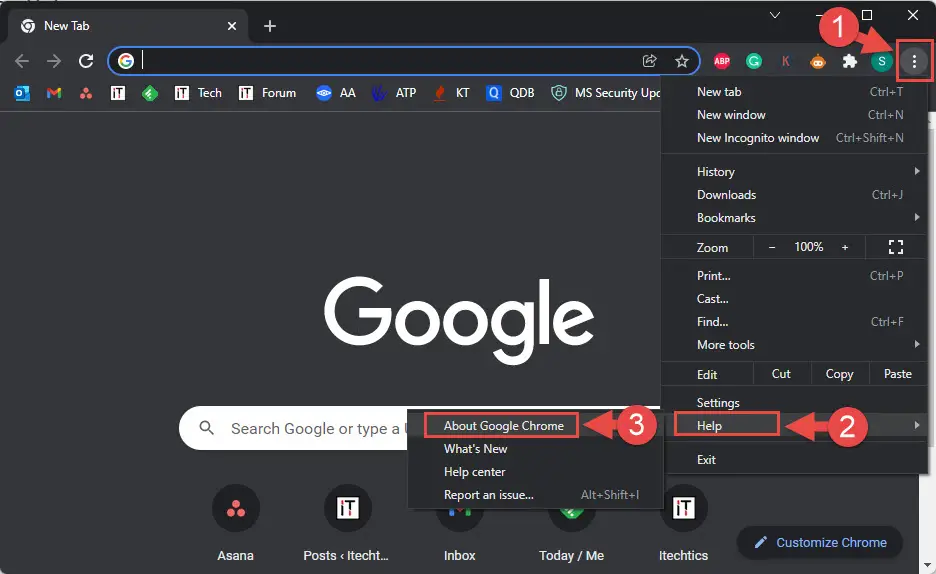The image size is (936, 574).
Task: Open the AA bookmark
Action: 336,93
